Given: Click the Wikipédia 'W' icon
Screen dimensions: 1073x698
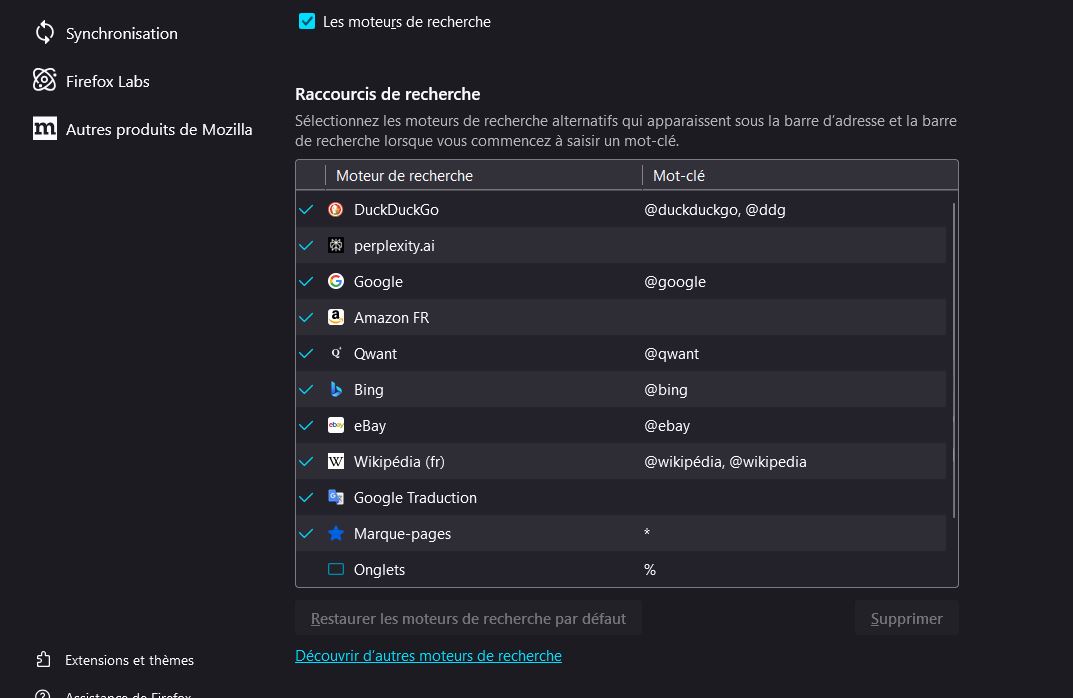Looking at the screenshot, I should [x=335, y=461].
